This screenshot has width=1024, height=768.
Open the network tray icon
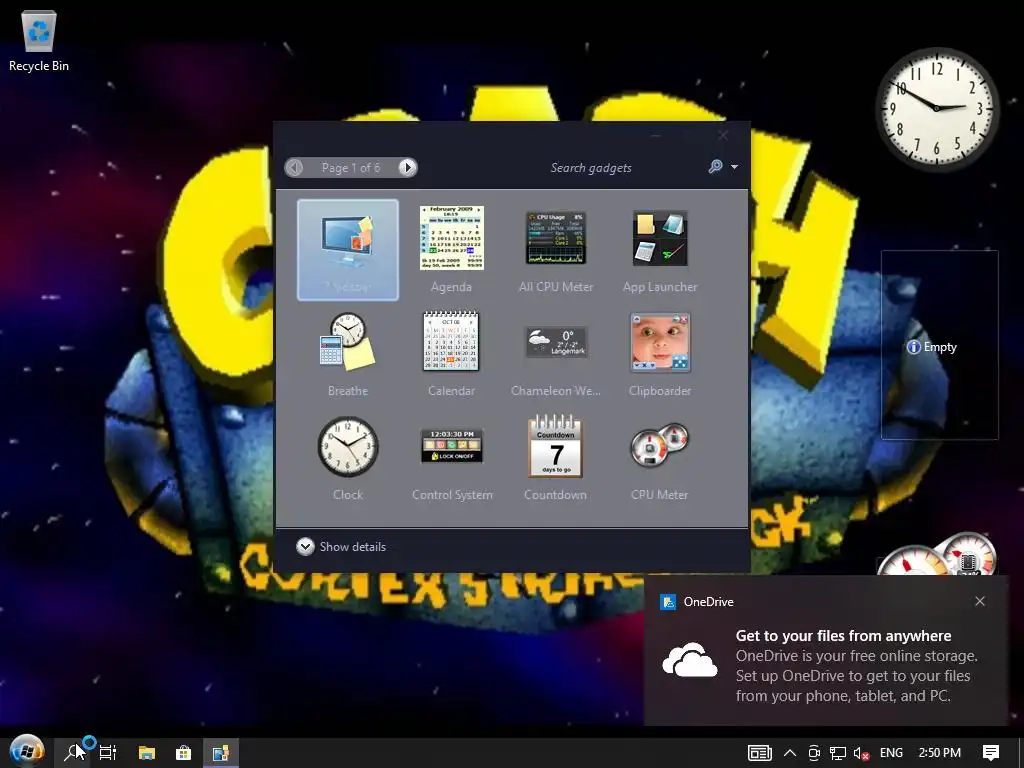[838, 753]
